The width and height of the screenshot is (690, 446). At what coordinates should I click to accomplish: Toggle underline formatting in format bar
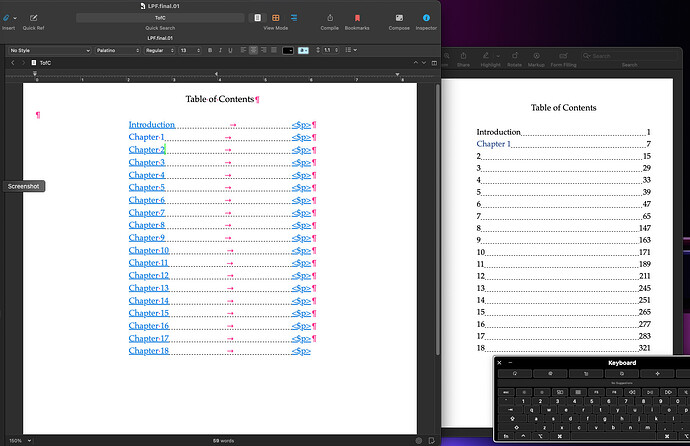[x=232, y=50]
